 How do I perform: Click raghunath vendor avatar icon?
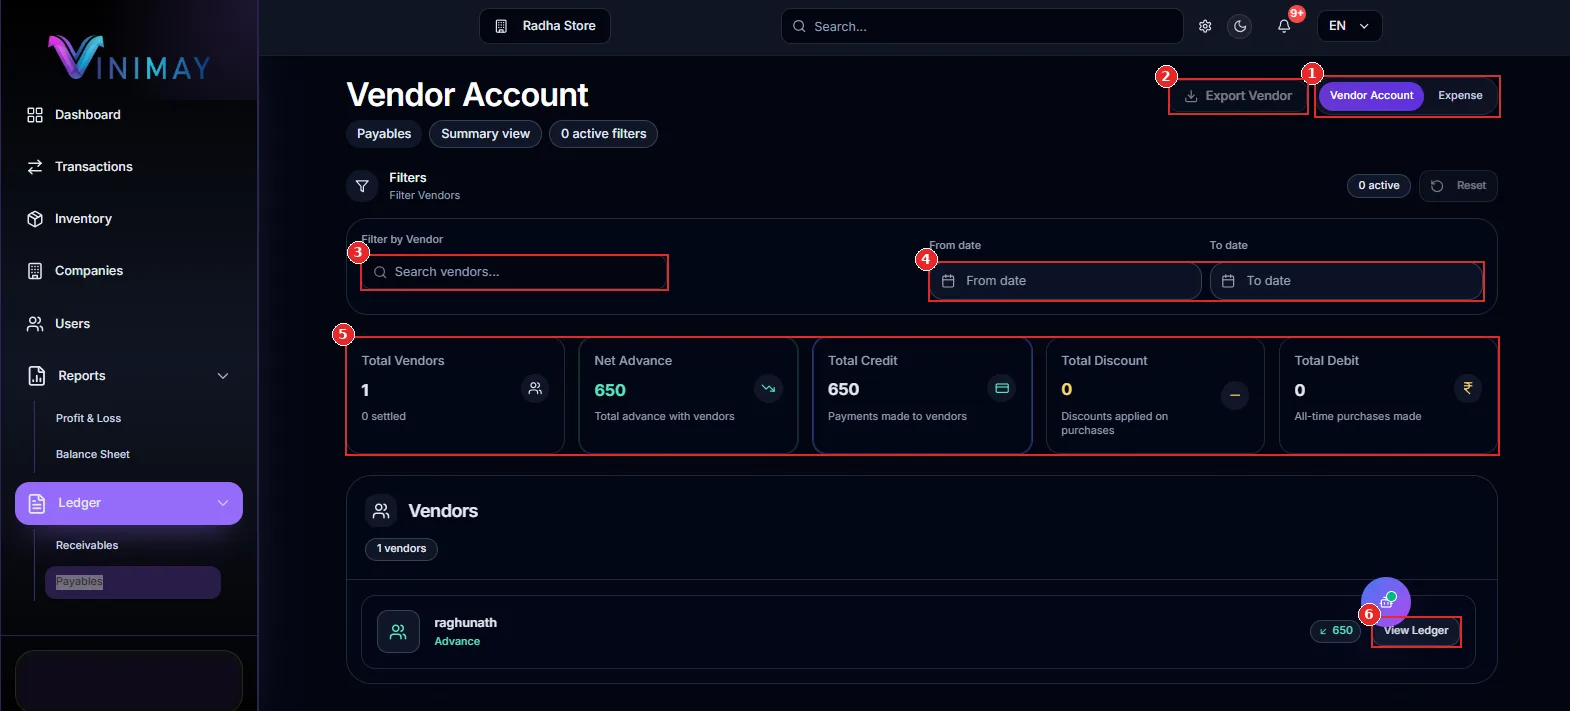[x=398, y=632]
